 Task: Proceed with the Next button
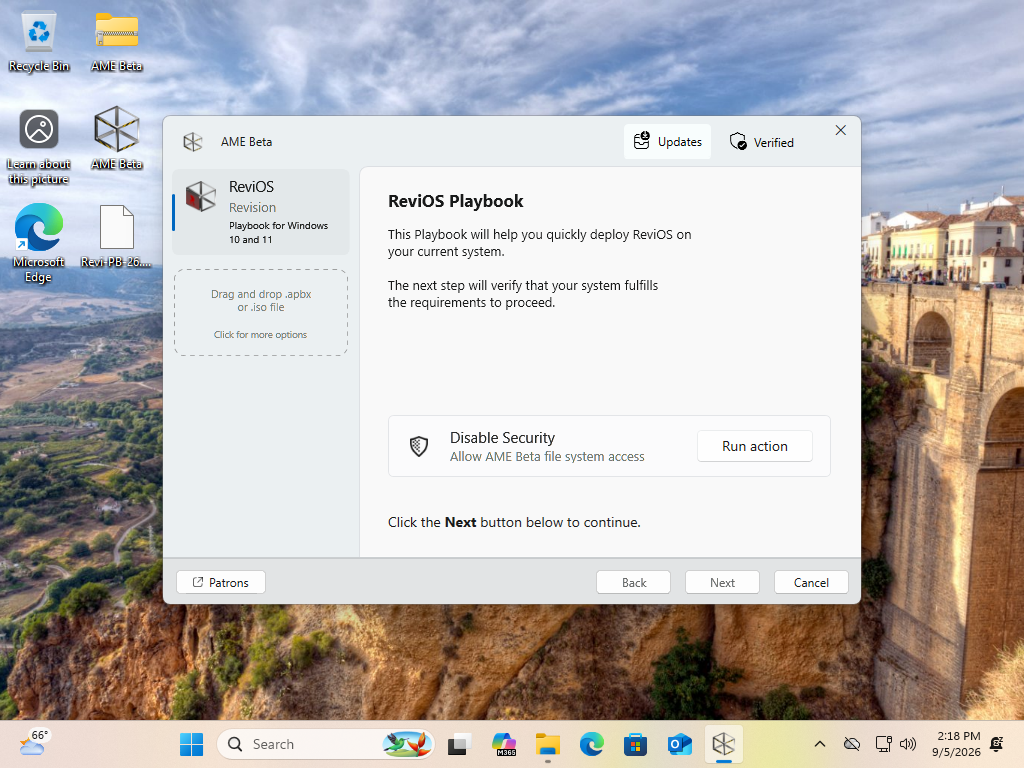722,582
